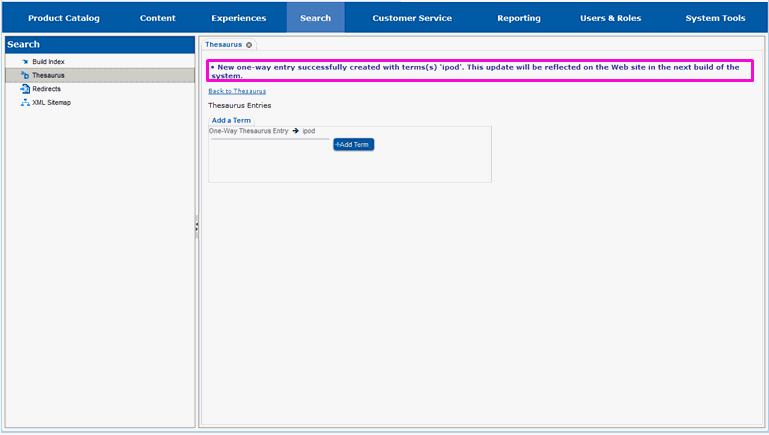This screenshot has width=769, height=435.
Task: Close the Thesaurus tab
Action: click(x=249, y=45)
